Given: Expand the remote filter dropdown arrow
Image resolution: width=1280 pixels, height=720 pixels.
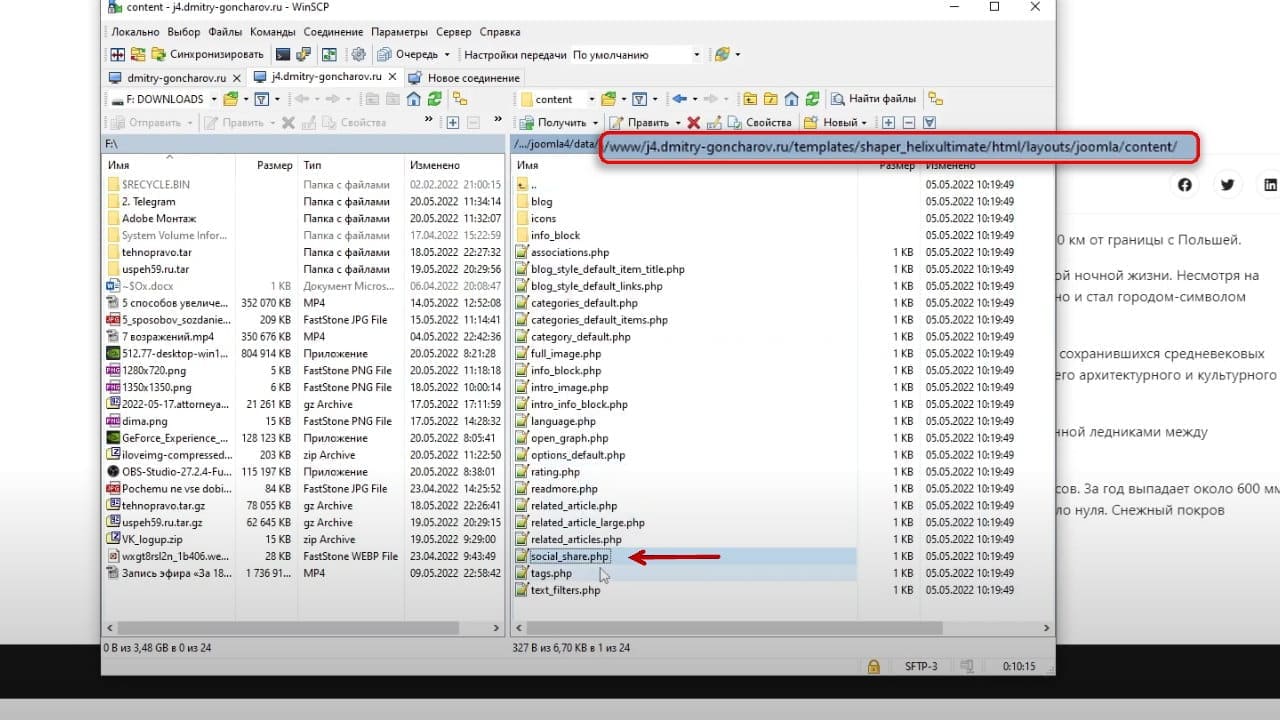Looking at the screenshot, I should coord(655,99).
